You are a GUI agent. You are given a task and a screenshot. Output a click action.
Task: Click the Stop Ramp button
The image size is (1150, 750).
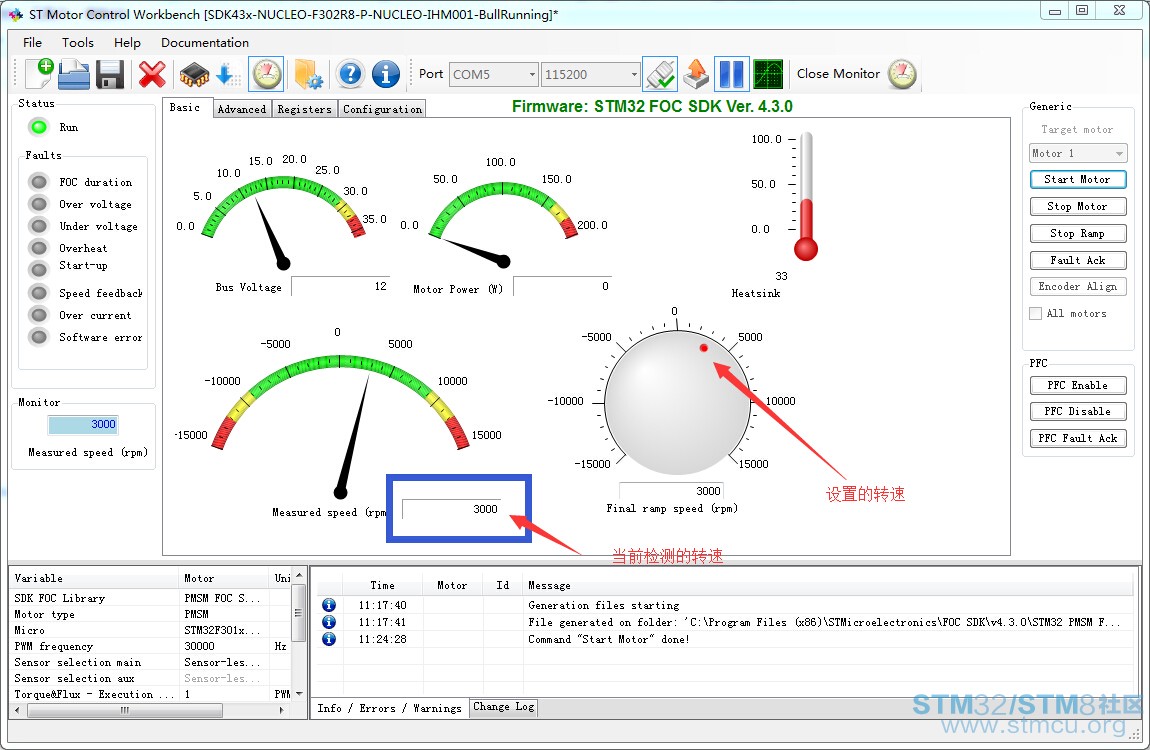[1077, 233]
